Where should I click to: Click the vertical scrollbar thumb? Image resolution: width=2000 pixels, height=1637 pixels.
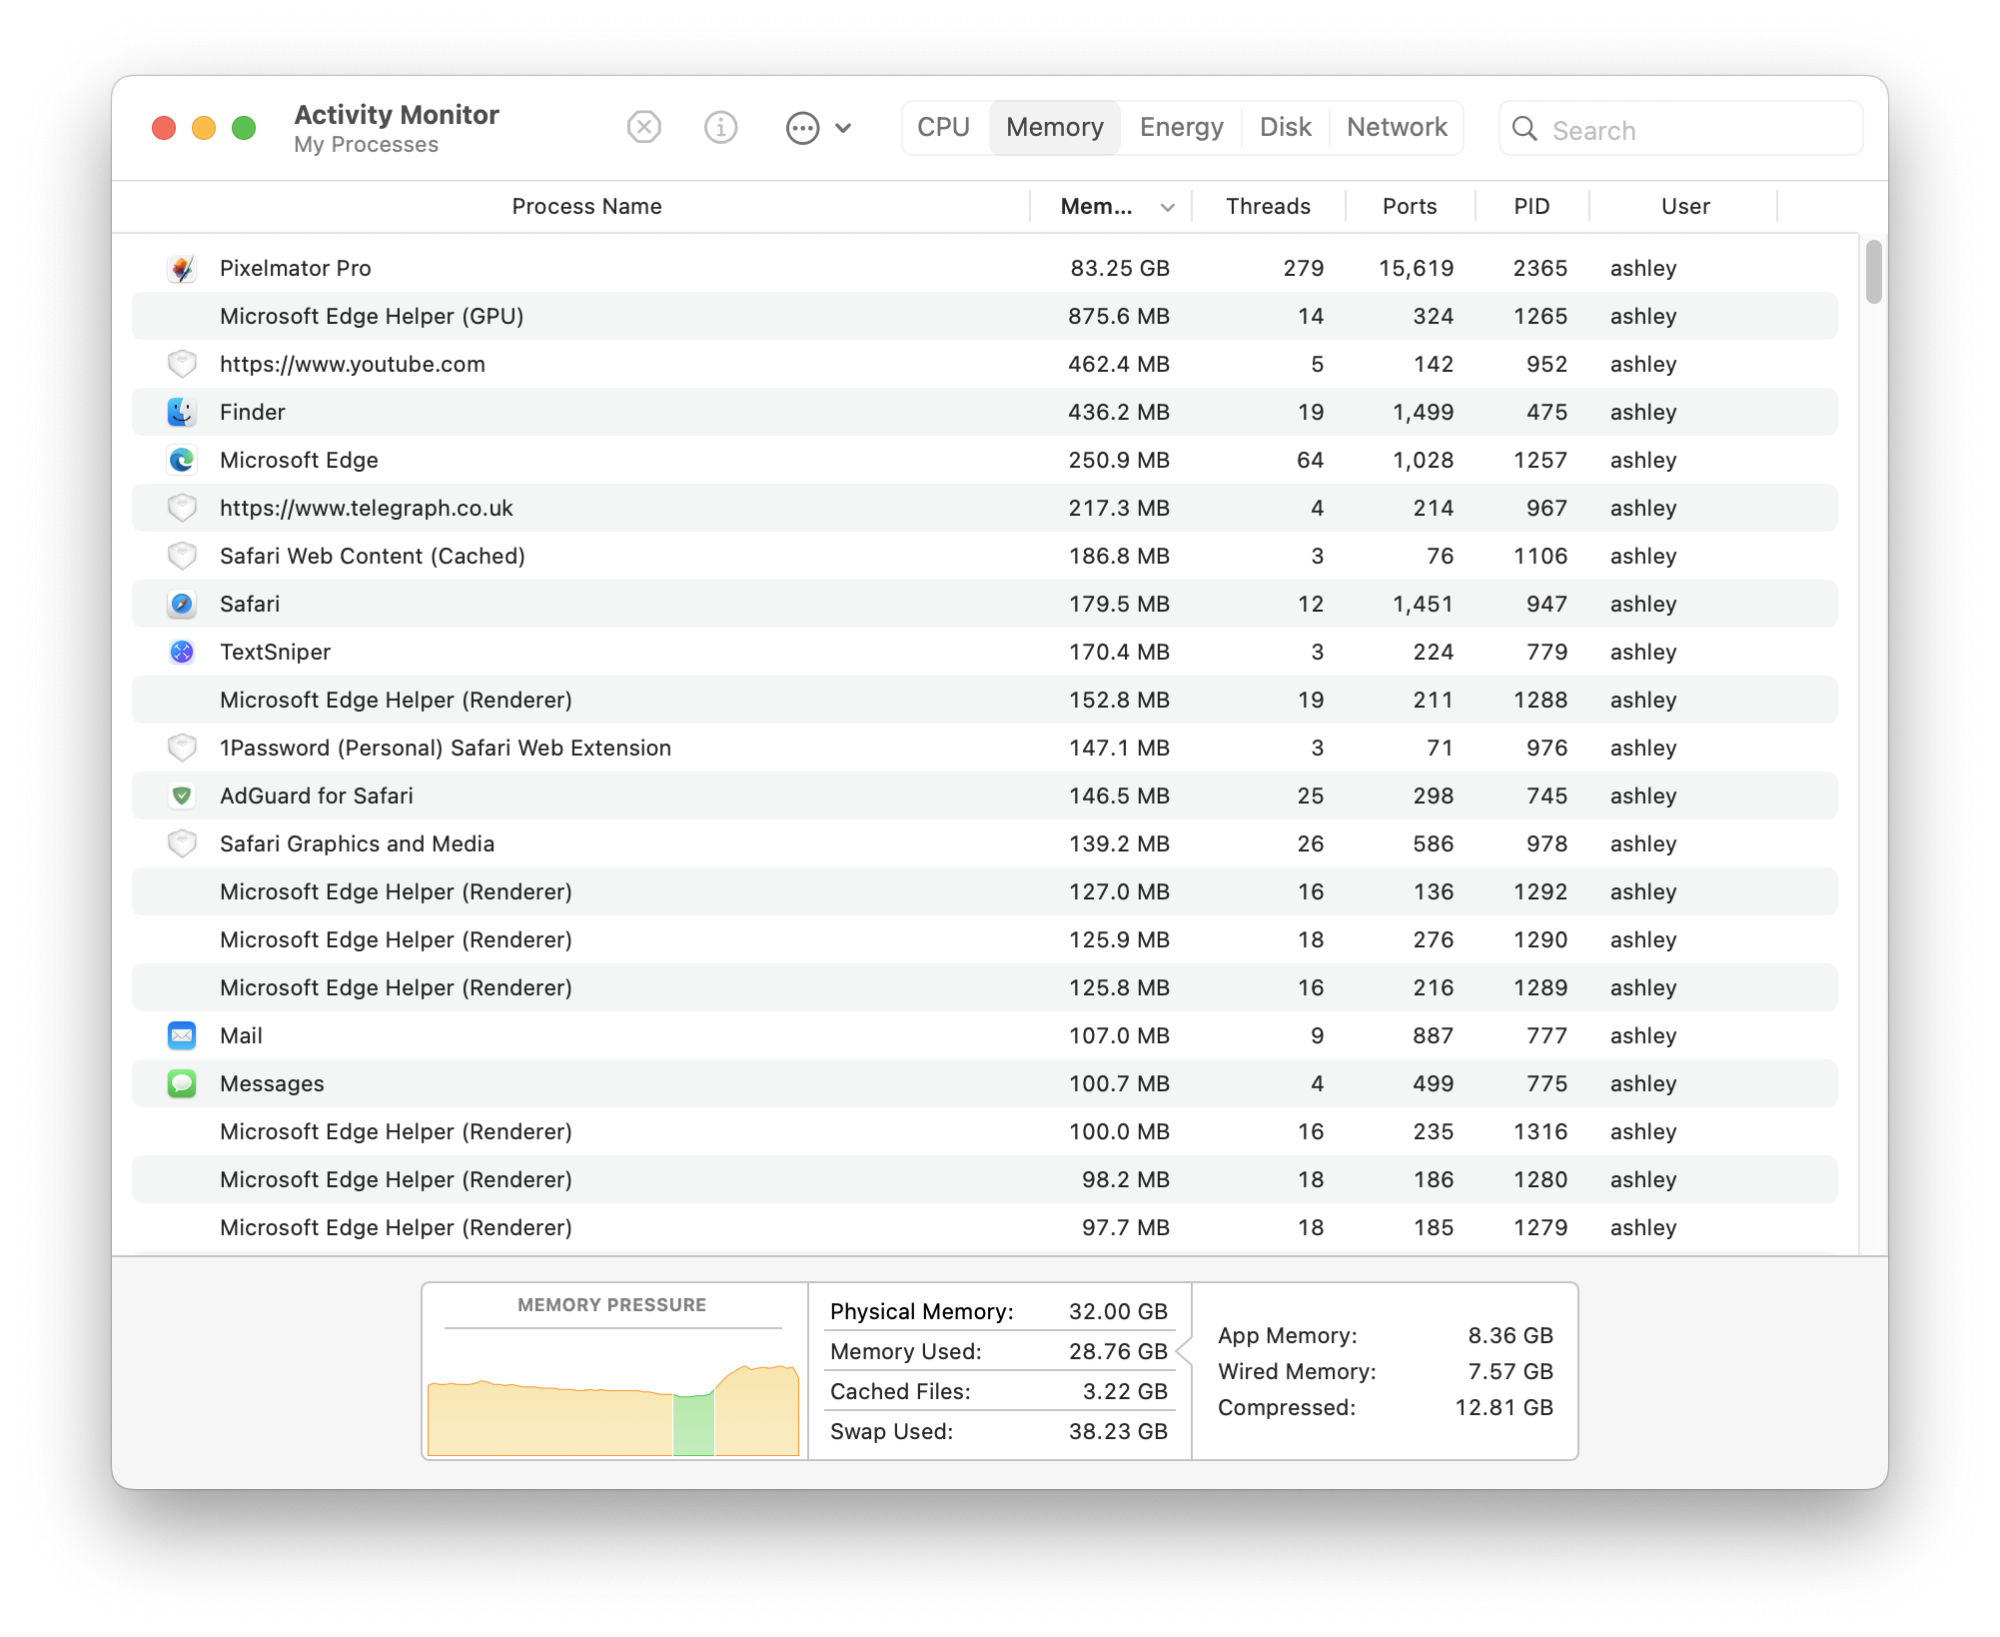[x=1873, y=272]
